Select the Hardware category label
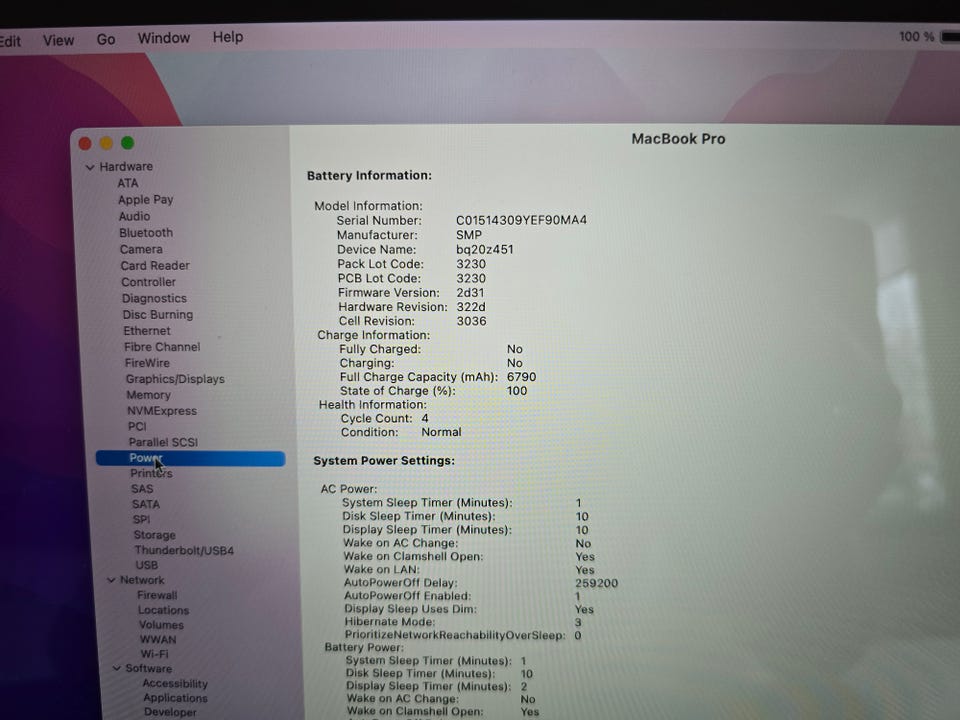This screenshot has height=720, width=960. point(126,167)
